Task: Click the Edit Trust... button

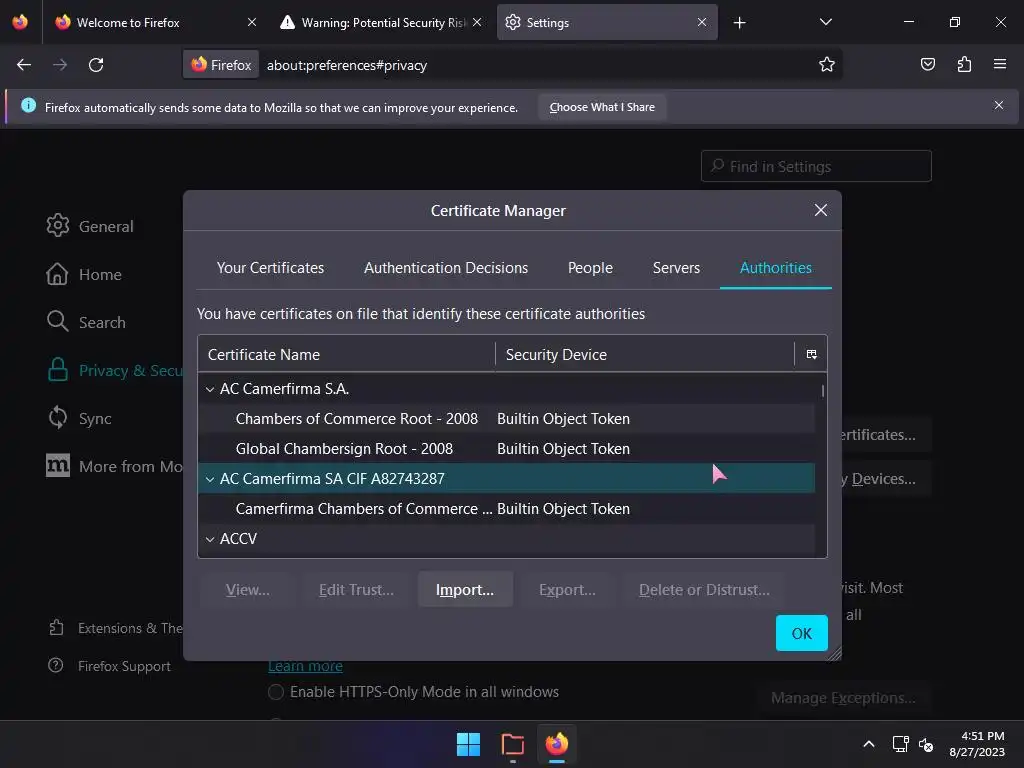Action: pos(357,590)
